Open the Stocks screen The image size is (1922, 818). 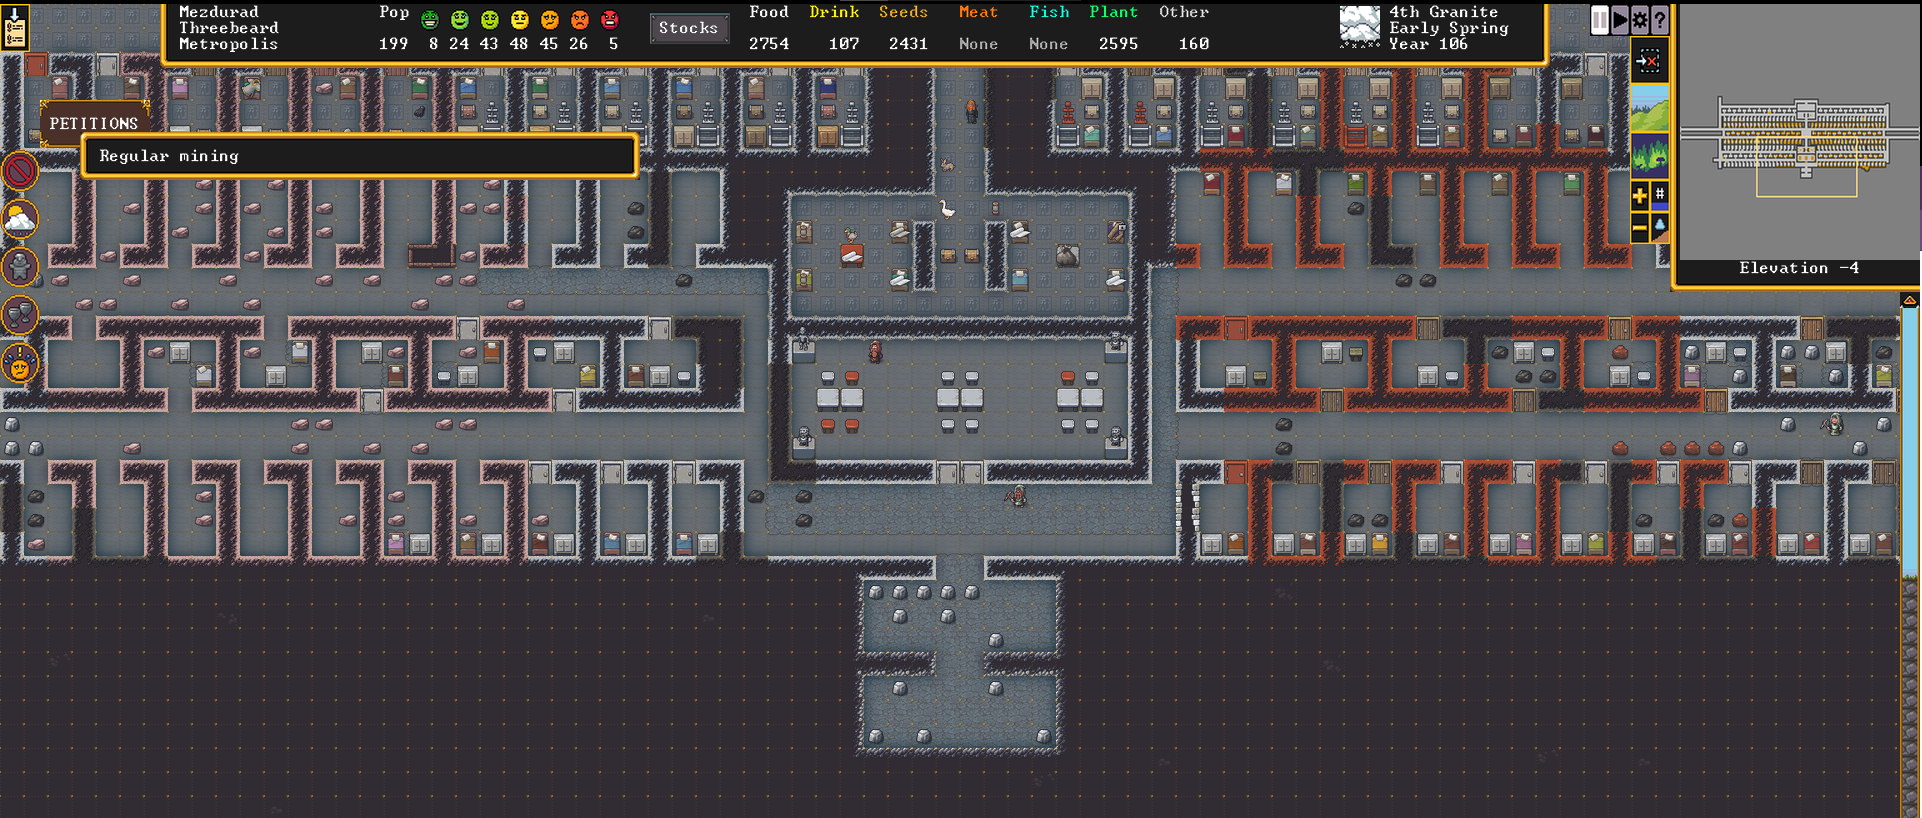(688, 28)
